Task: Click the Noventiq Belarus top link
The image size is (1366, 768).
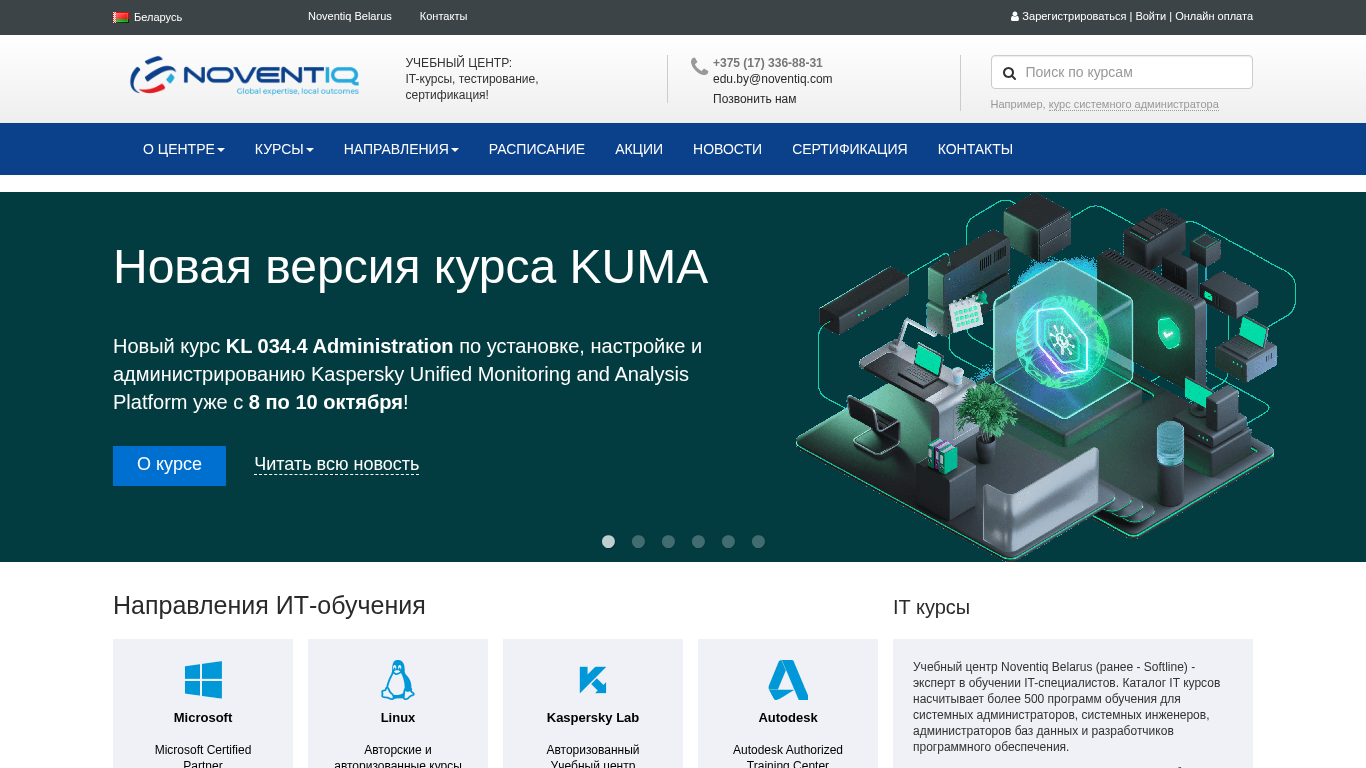Action: point(350,16)
